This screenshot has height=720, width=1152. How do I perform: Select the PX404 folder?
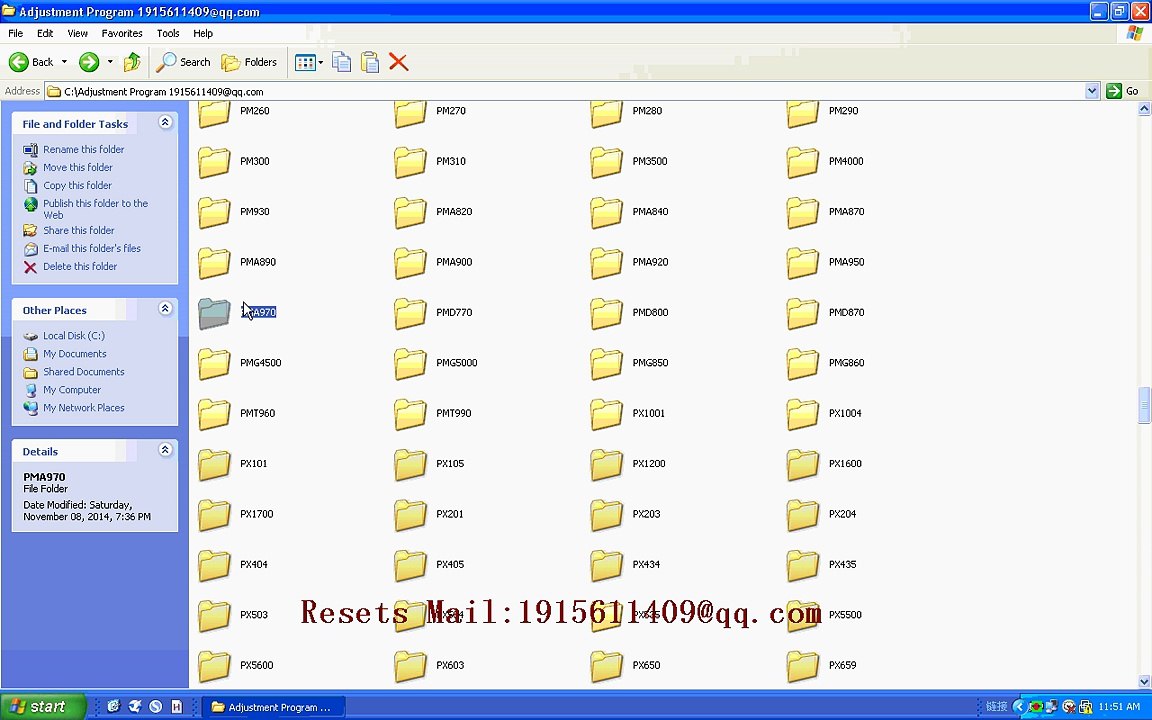233,566
